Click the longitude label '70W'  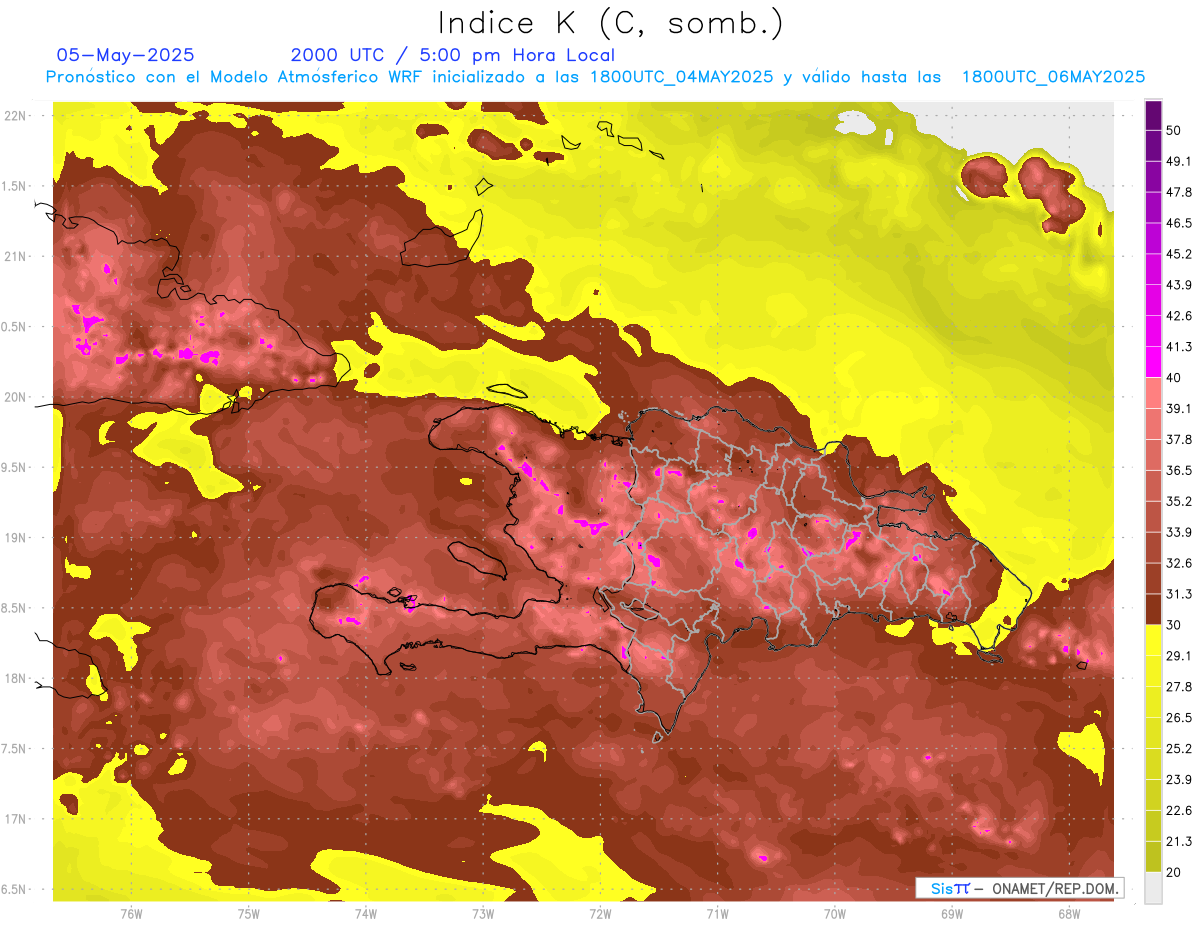[834, 914]
